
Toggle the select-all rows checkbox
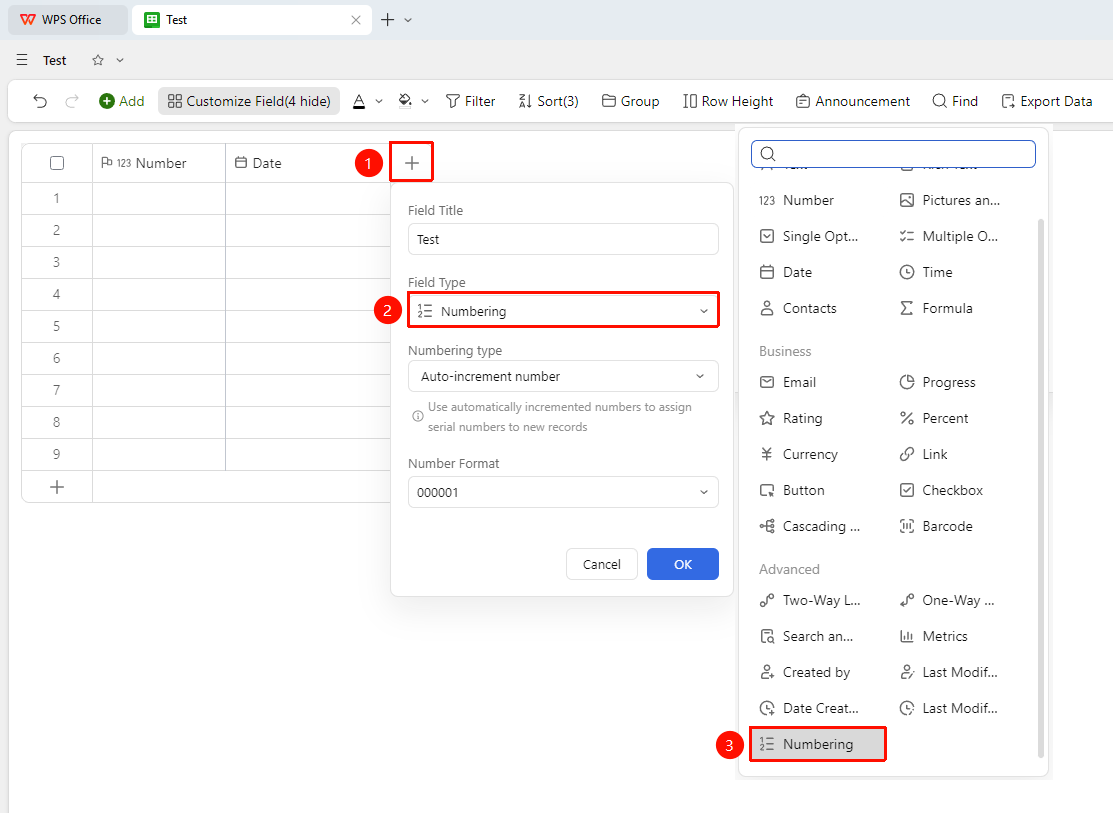(57, 163)
